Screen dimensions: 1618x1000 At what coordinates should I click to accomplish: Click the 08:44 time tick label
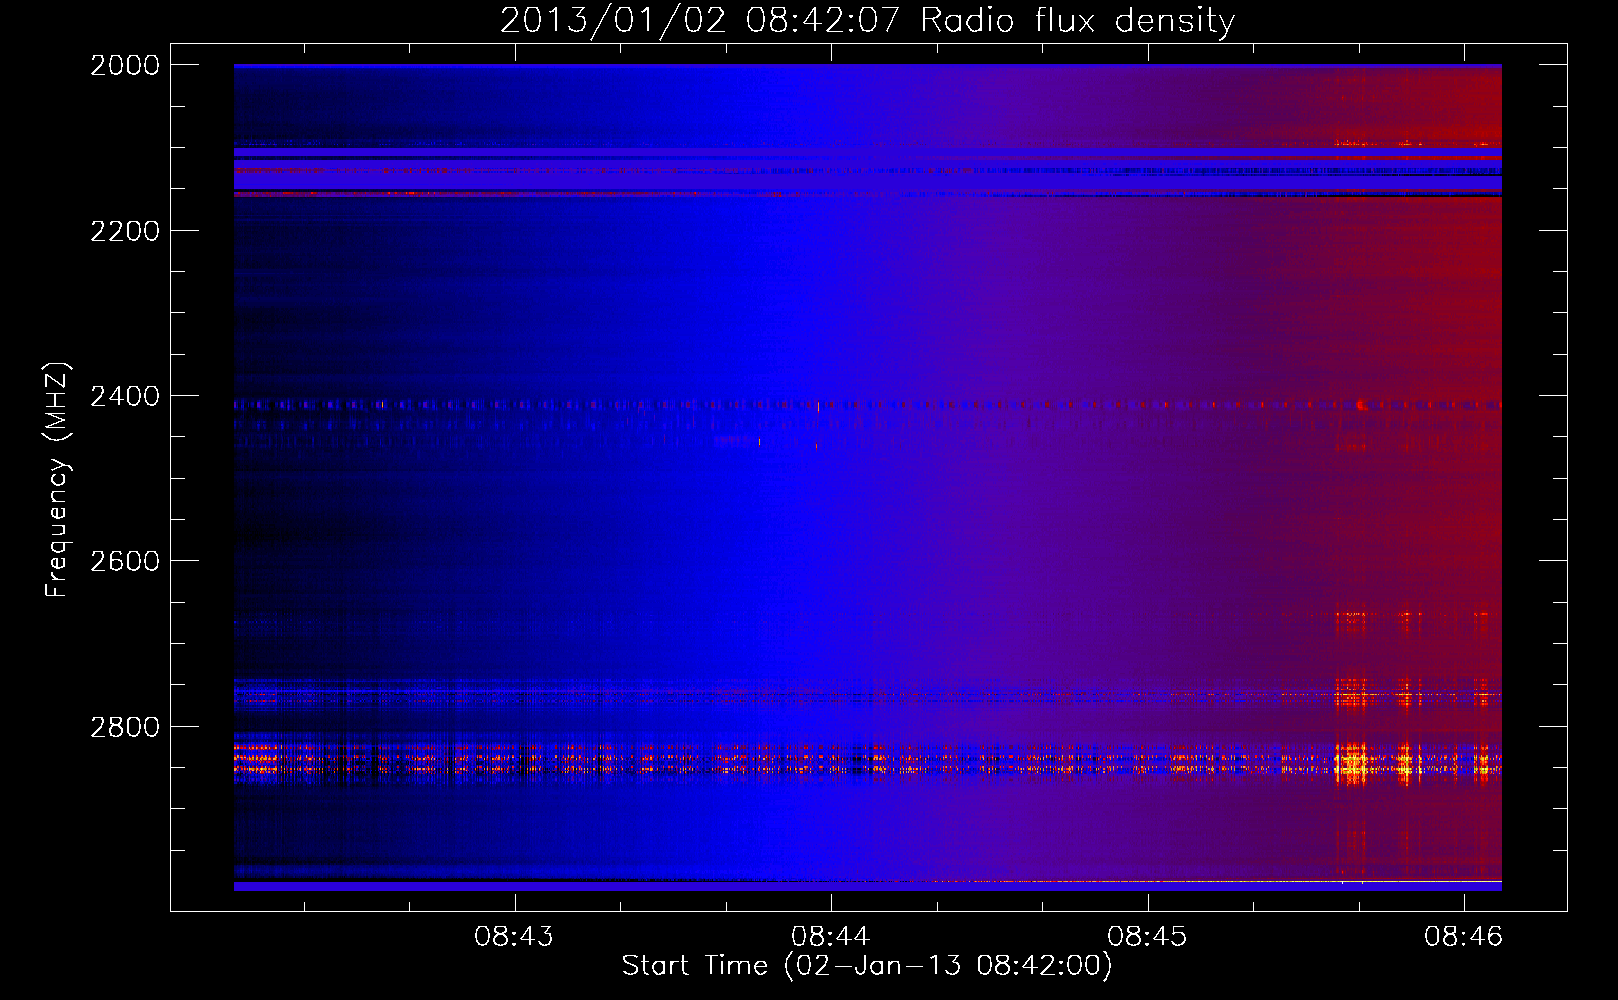click(830, 936)
